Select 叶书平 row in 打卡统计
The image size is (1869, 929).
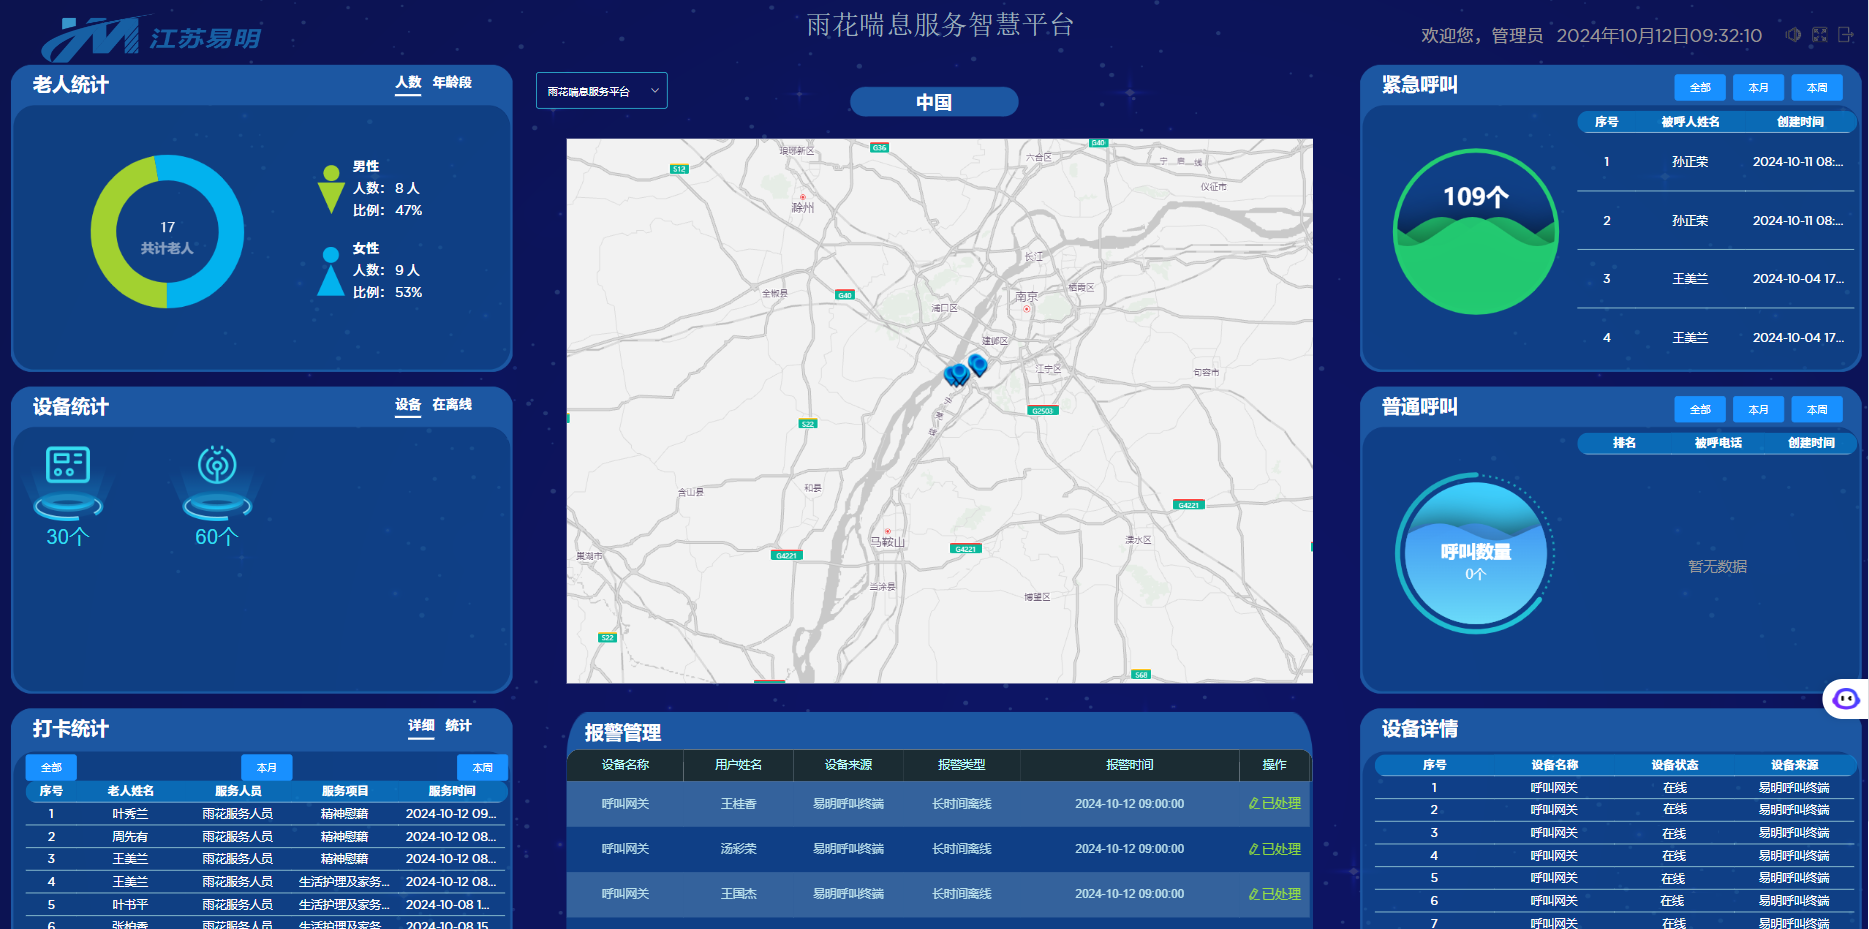(266, 904)
